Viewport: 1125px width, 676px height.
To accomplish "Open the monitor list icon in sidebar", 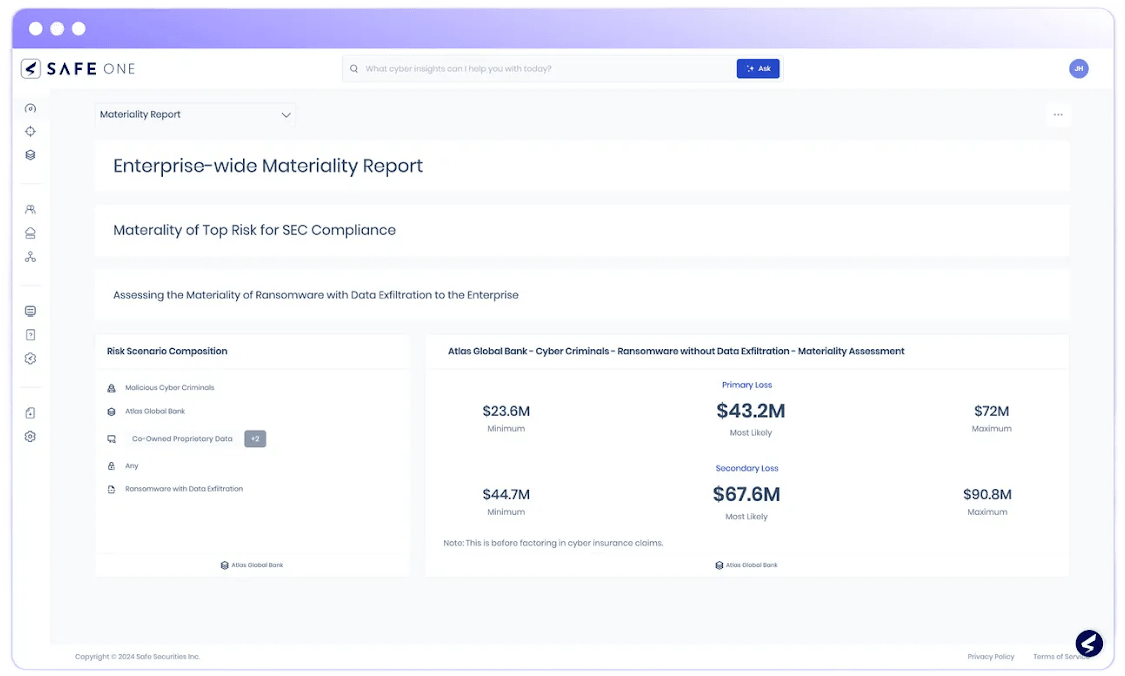I will 30,311.
